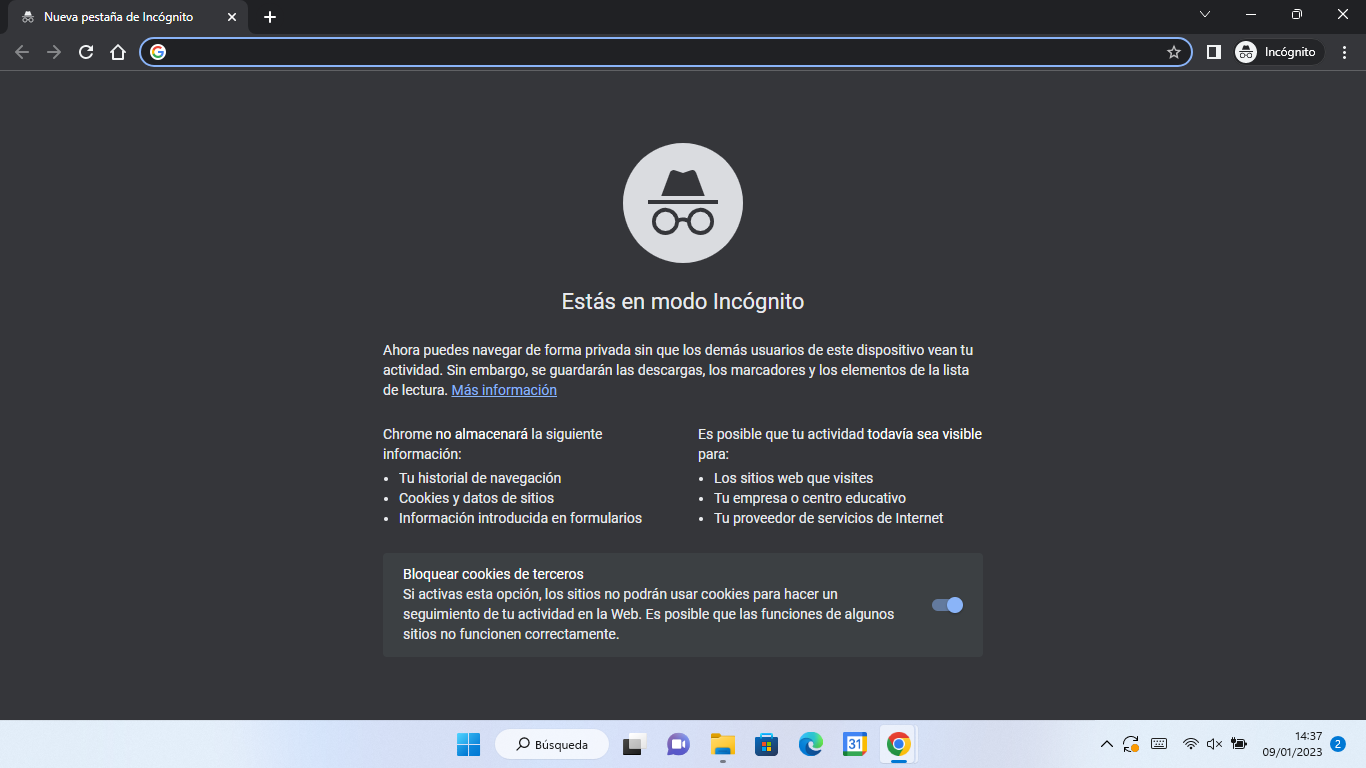Click the muted volume tray icon
The width and height of the screenshot is (1366, 768).
coord(1215,744)
